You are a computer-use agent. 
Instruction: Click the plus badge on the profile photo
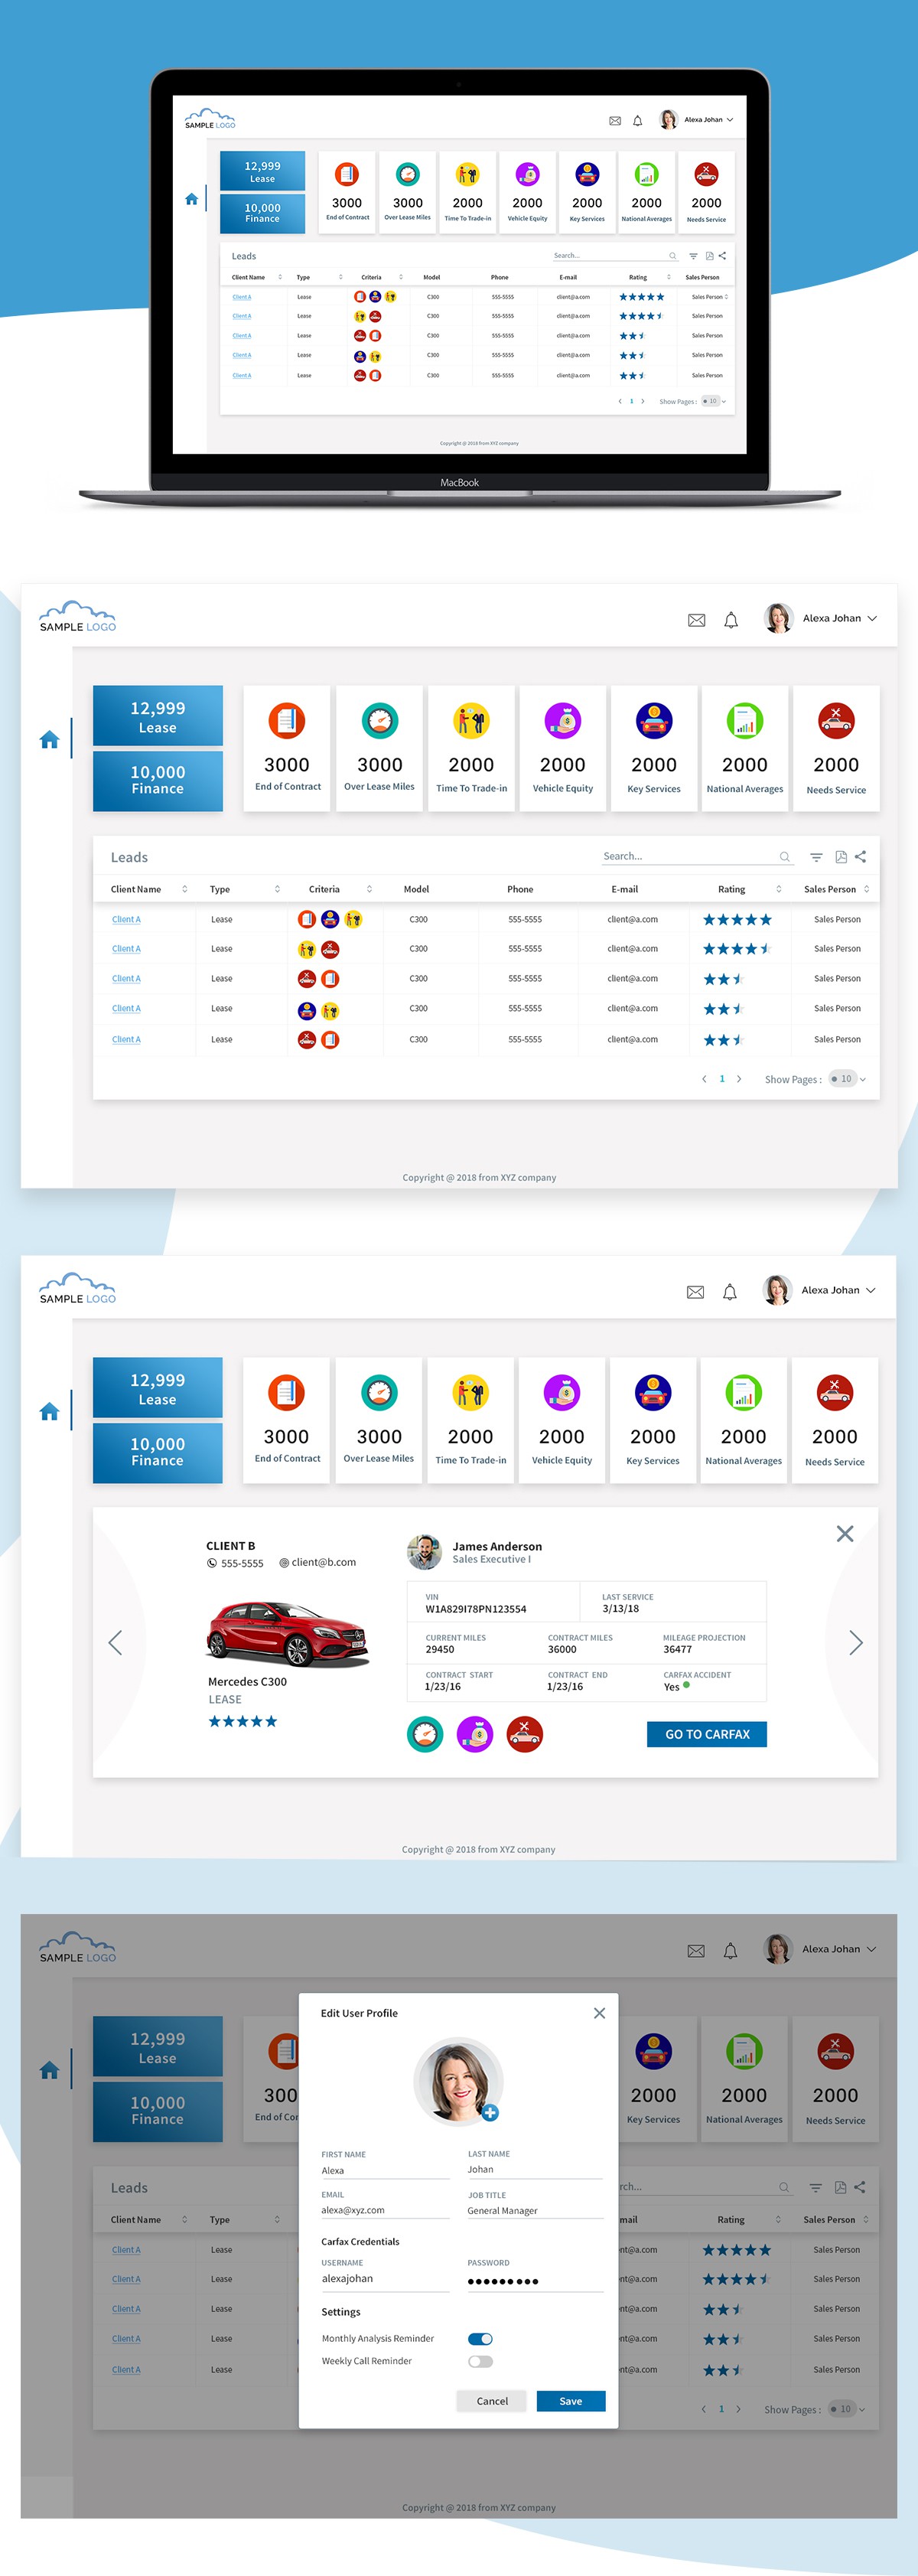coord(490,2113)
